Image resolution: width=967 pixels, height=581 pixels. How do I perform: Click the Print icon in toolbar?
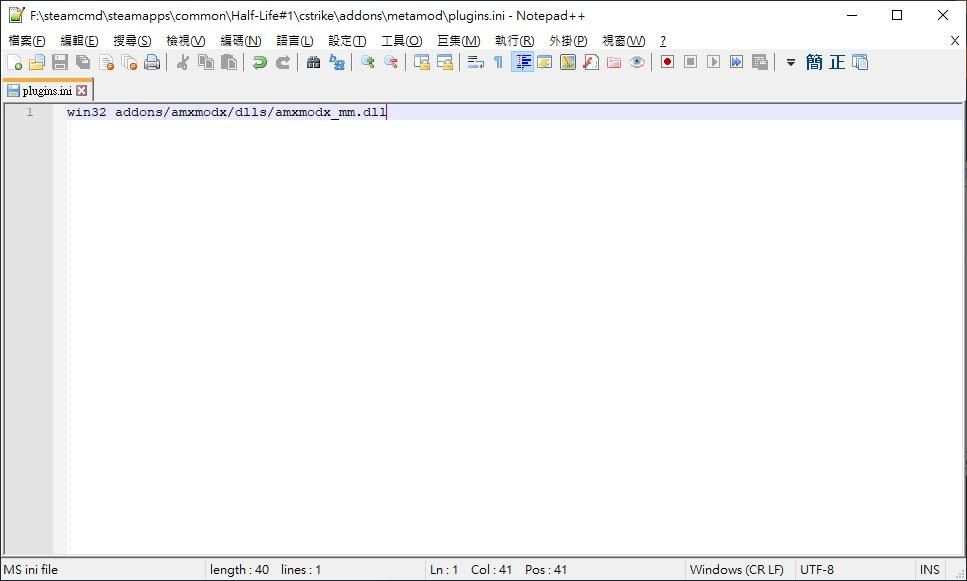[152, 62]
